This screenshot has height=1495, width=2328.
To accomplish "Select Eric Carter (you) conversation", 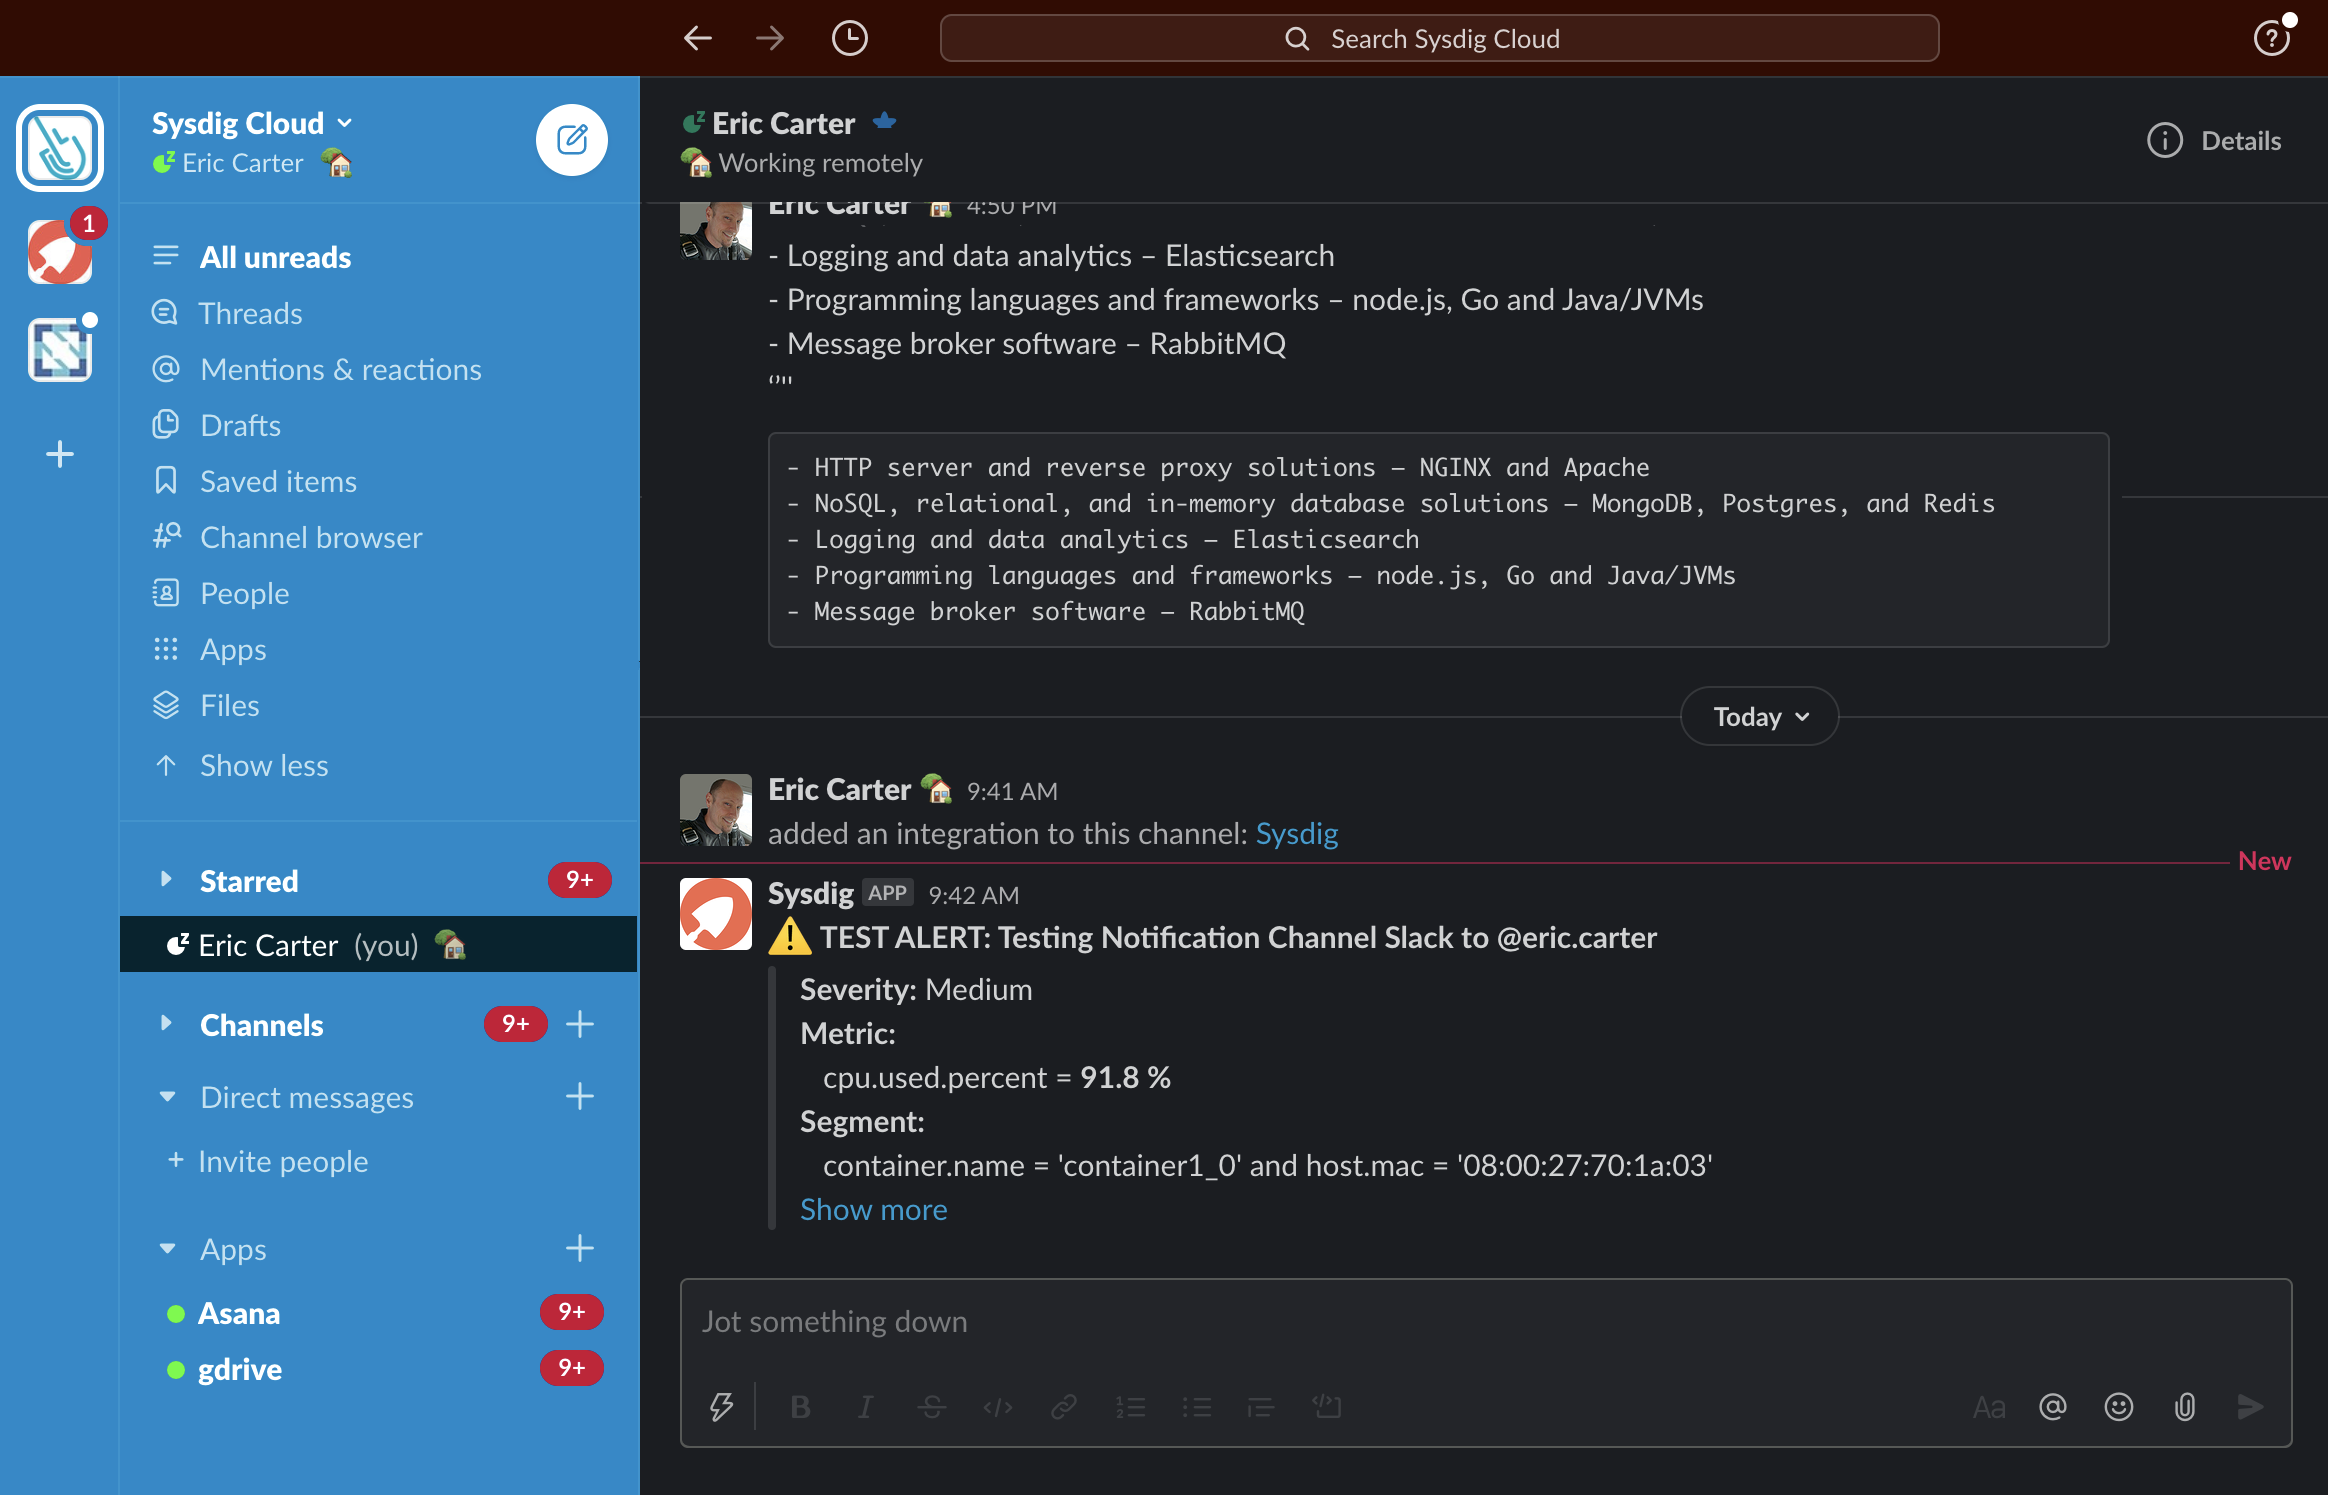I will point(378,944).
